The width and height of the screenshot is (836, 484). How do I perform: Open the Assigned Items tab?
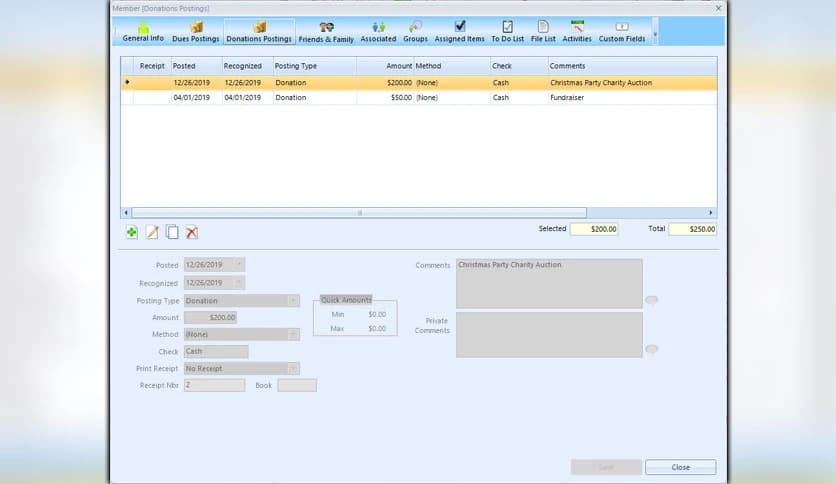(x=459, y=32)
